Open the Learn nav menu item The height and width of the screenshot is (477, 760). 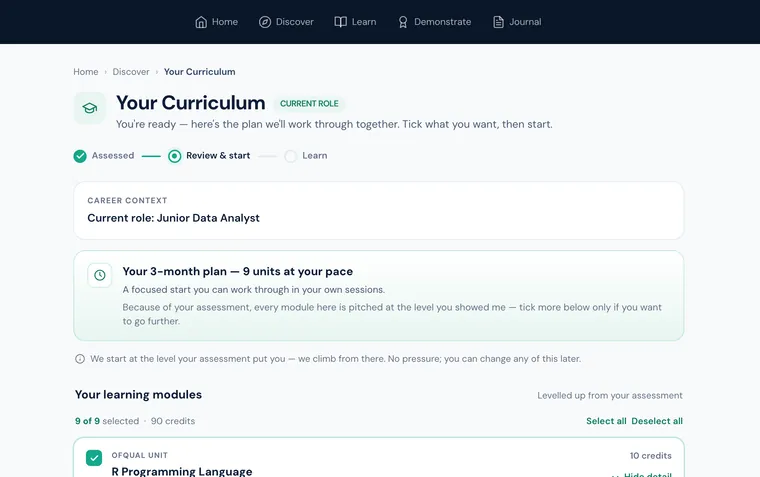pyautogui.click(x=355, y=22)
